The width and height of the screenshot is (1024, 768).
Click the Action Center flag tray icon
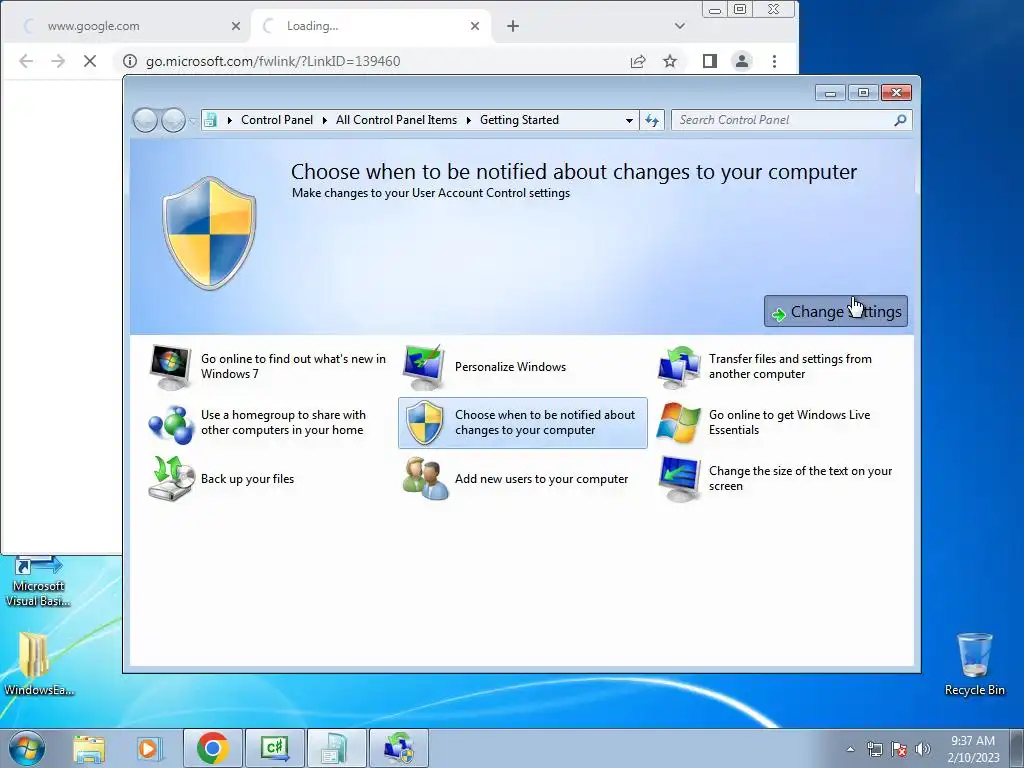click(899, 749)
